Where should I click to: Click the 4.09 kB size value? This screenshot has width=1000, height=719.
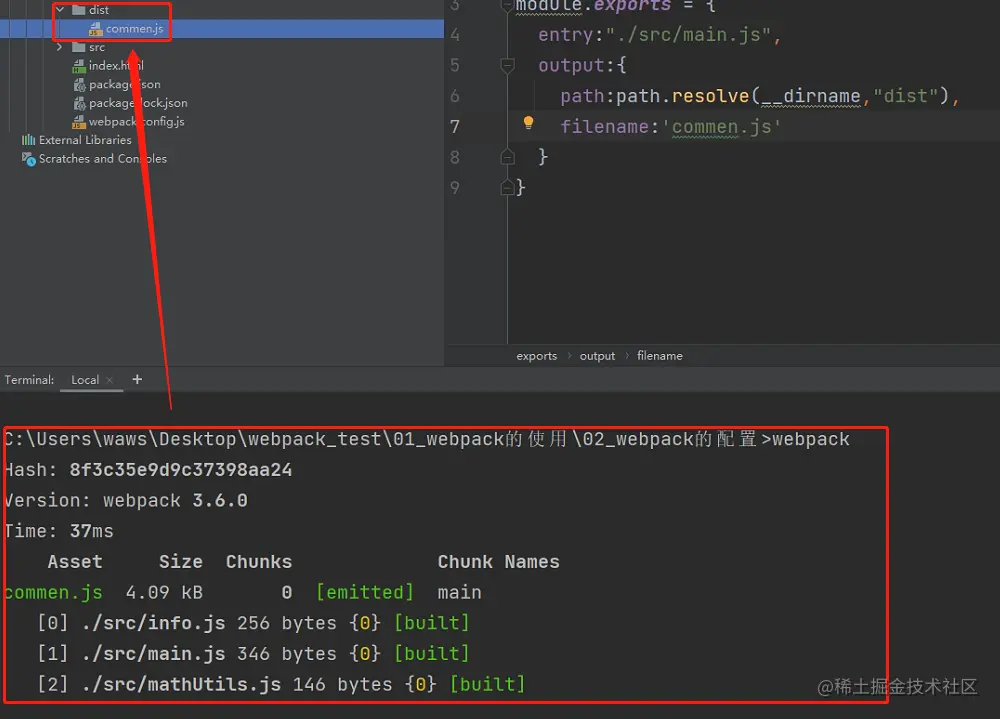coord(164,593)
